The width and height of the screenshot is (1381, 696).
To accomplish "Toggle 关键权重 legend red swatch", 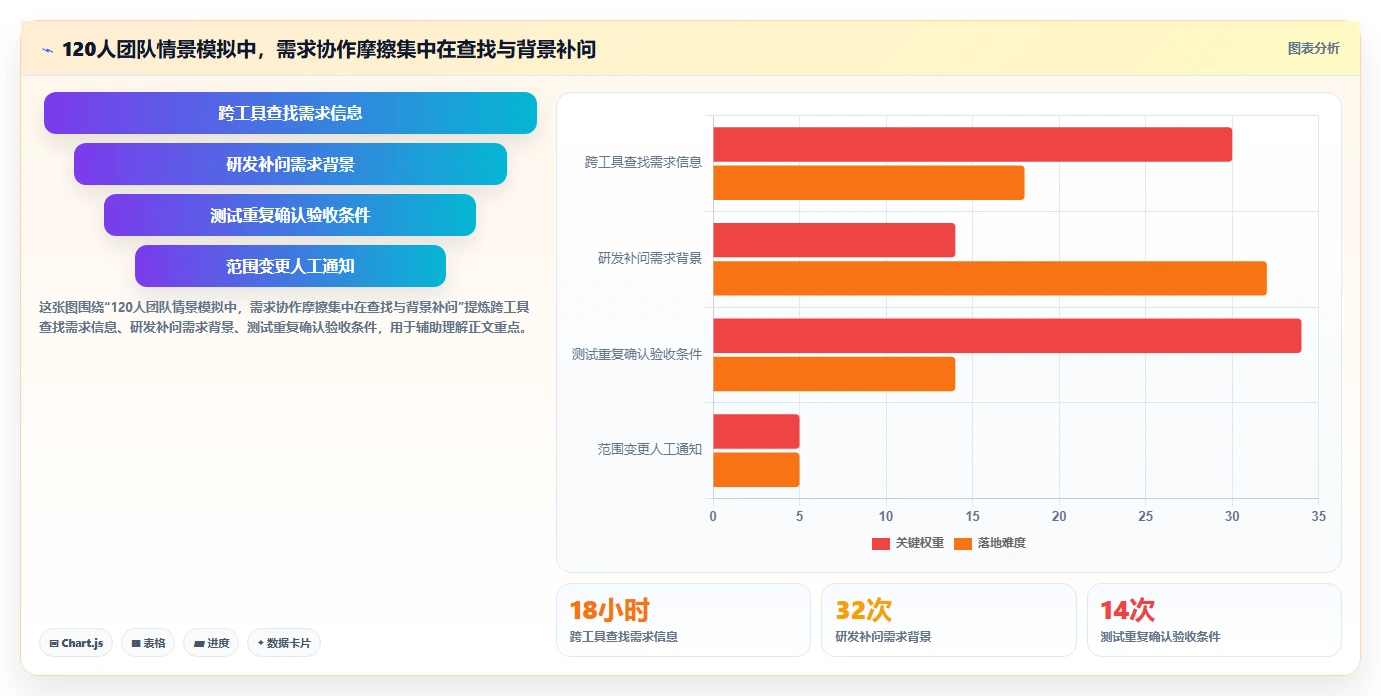I will (880, 543).
